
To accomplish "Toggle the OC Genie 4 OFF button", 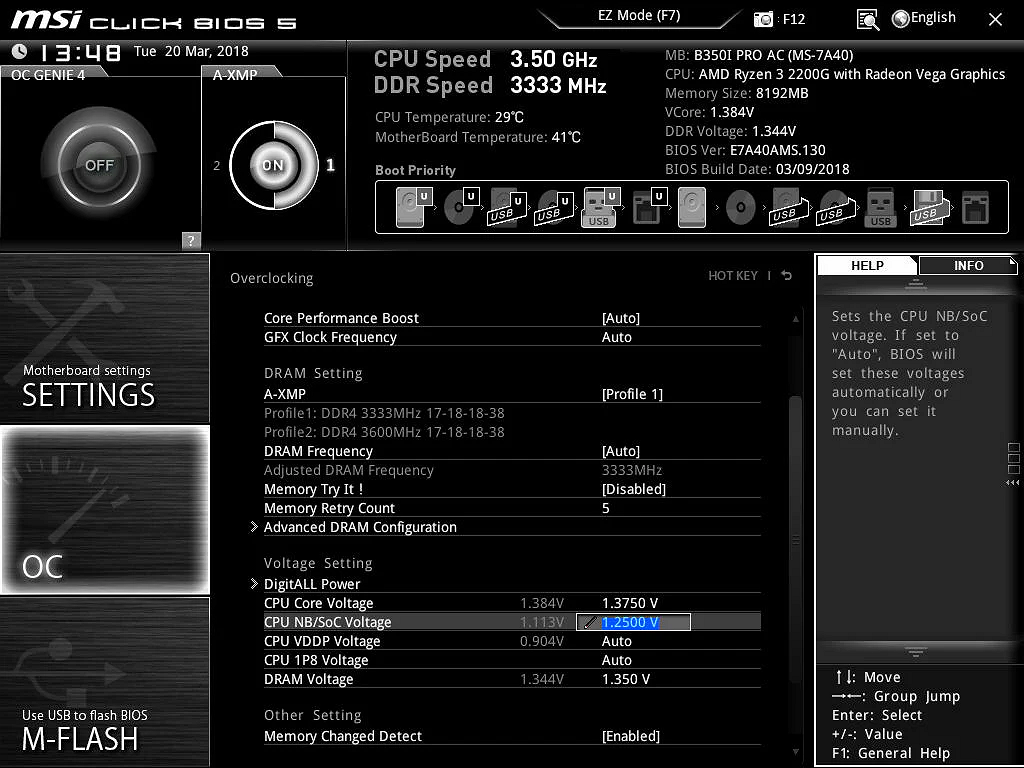I will point(99,165).
